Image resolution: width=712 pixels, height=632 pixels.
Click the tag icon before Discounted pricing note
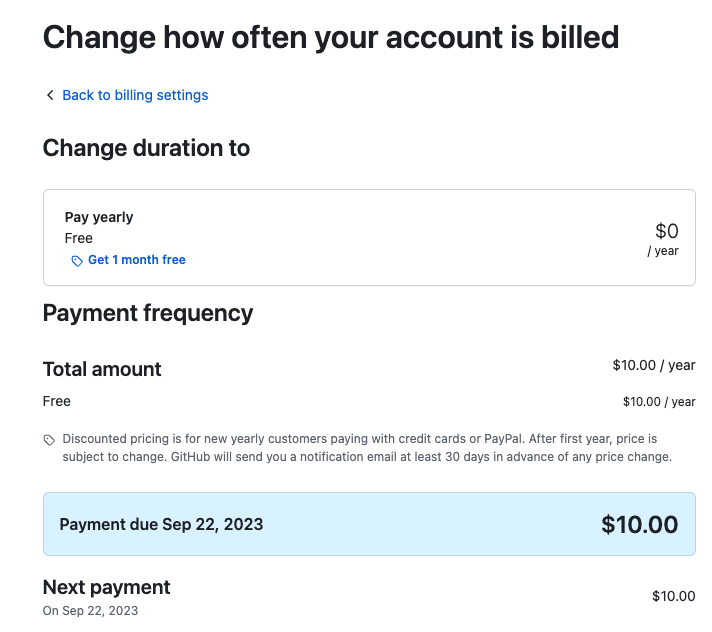pyautogui.click(x=49, y=440)
